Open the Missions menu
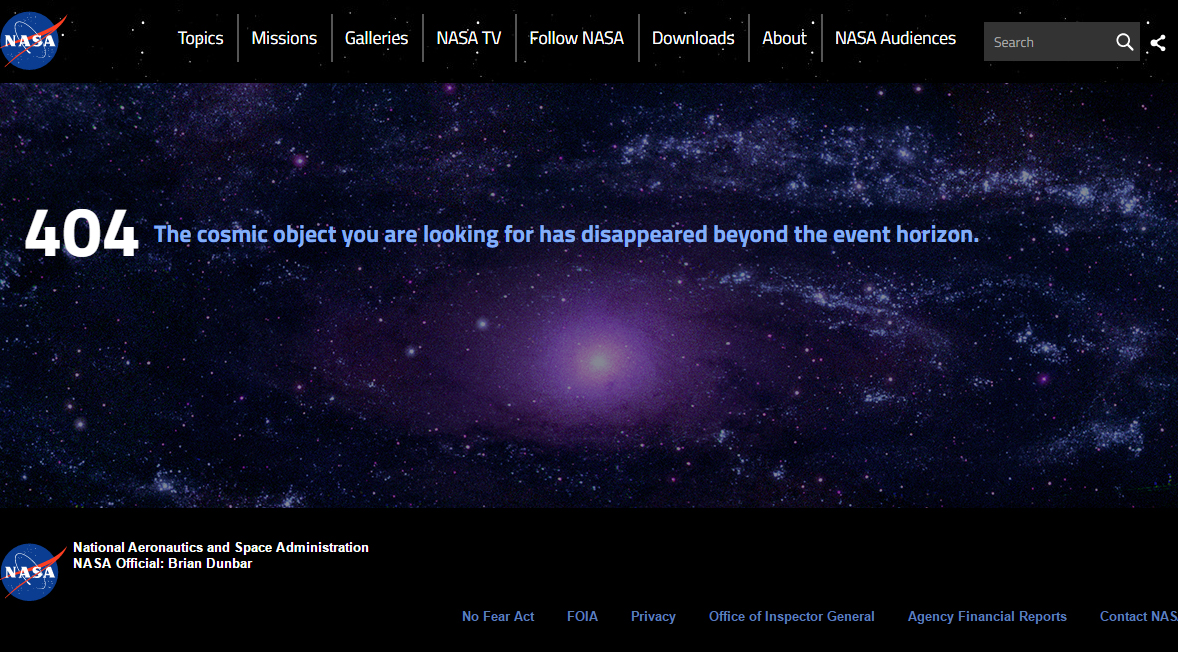 tap(284, 38)
